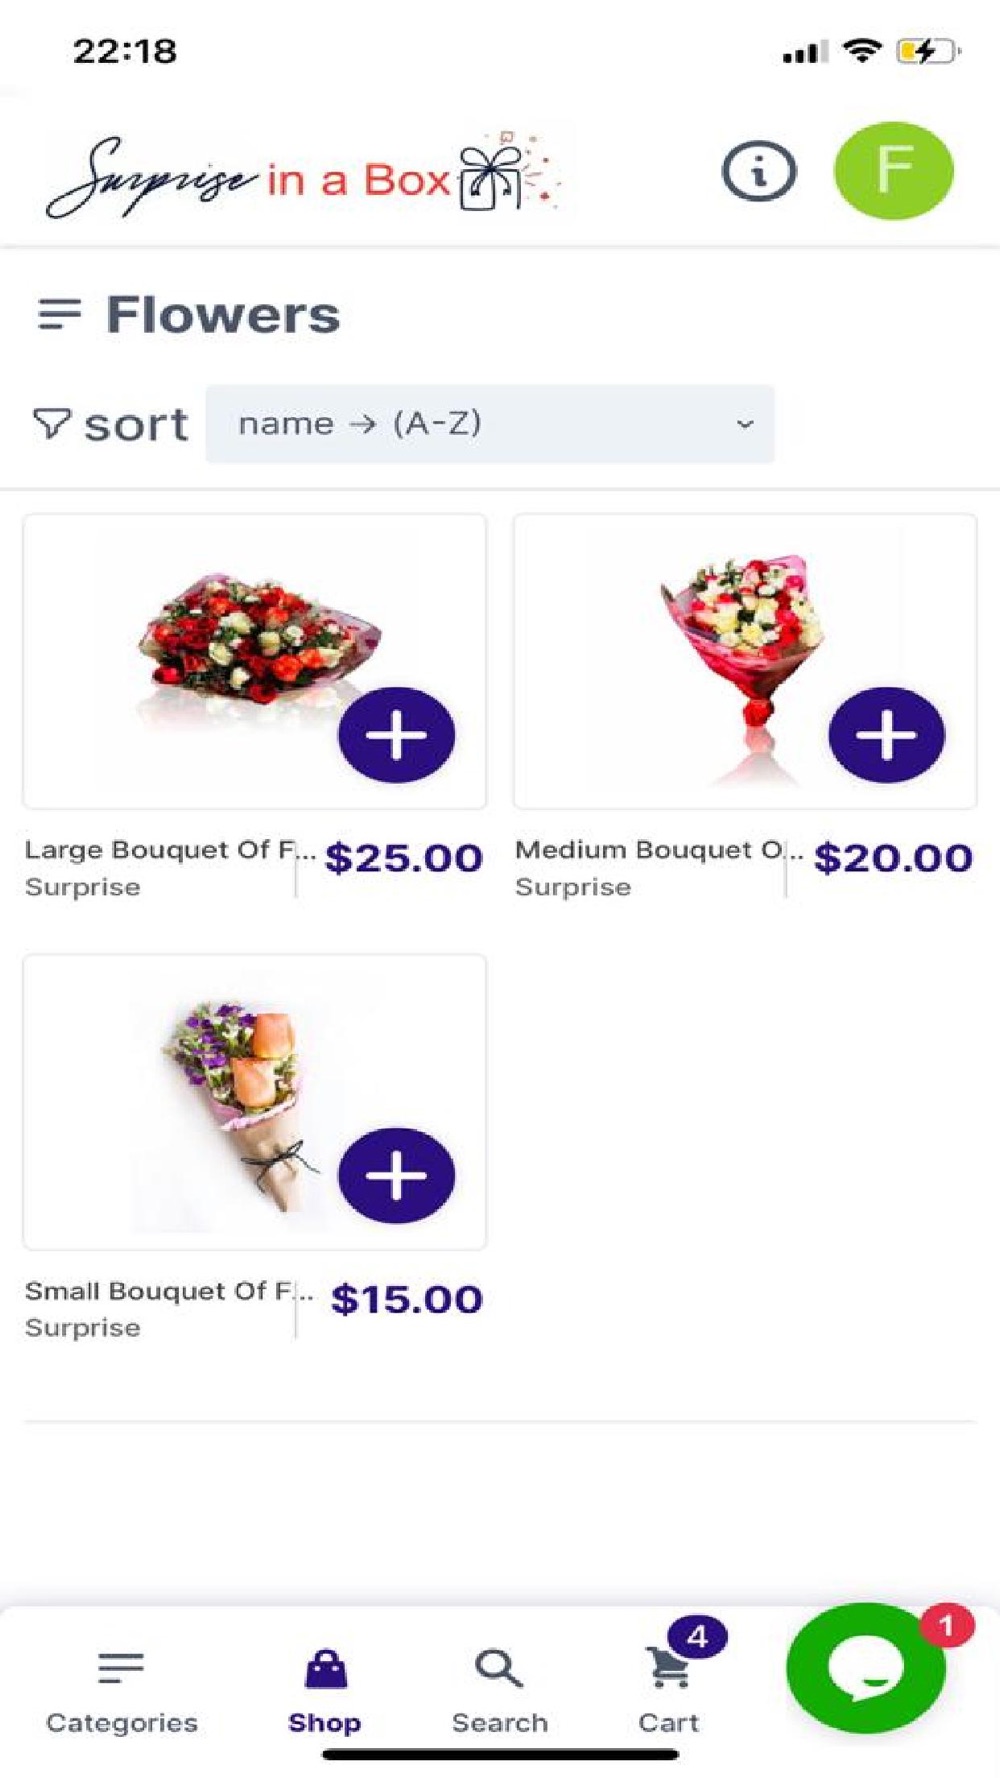Open the info circle icon
1000x1778 pixels.
tap(759, 171)
